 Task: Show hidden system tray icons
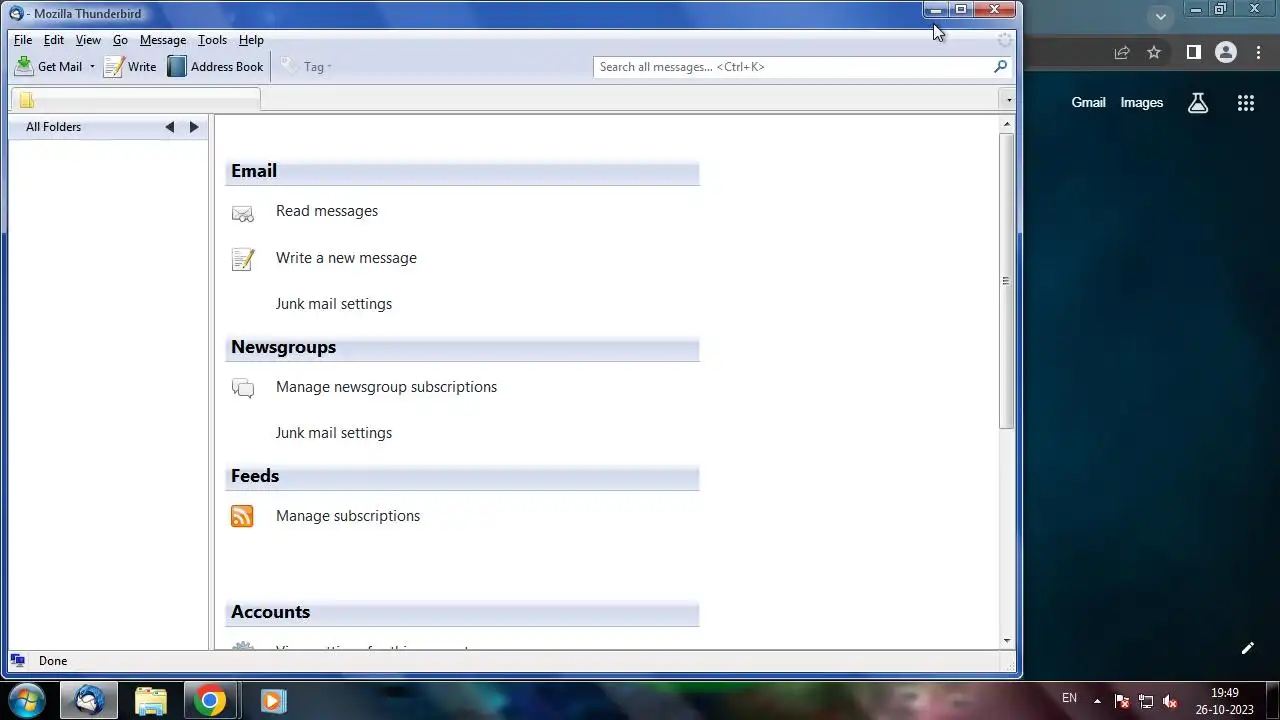click(1097, 701)
